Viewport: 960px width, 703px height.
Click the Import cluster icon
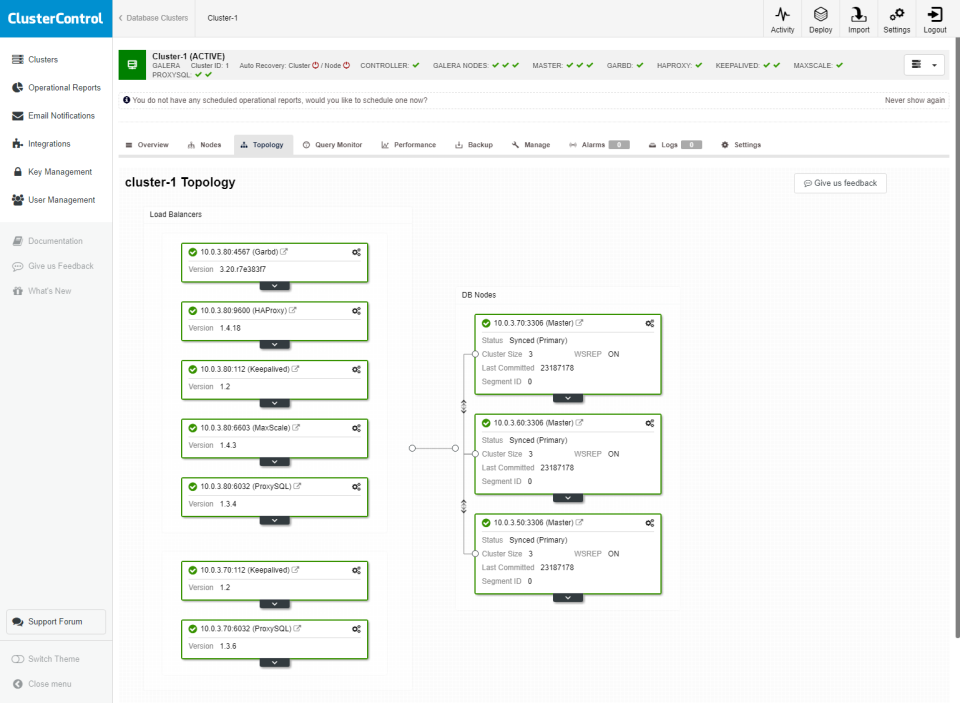tap(858, 20)
